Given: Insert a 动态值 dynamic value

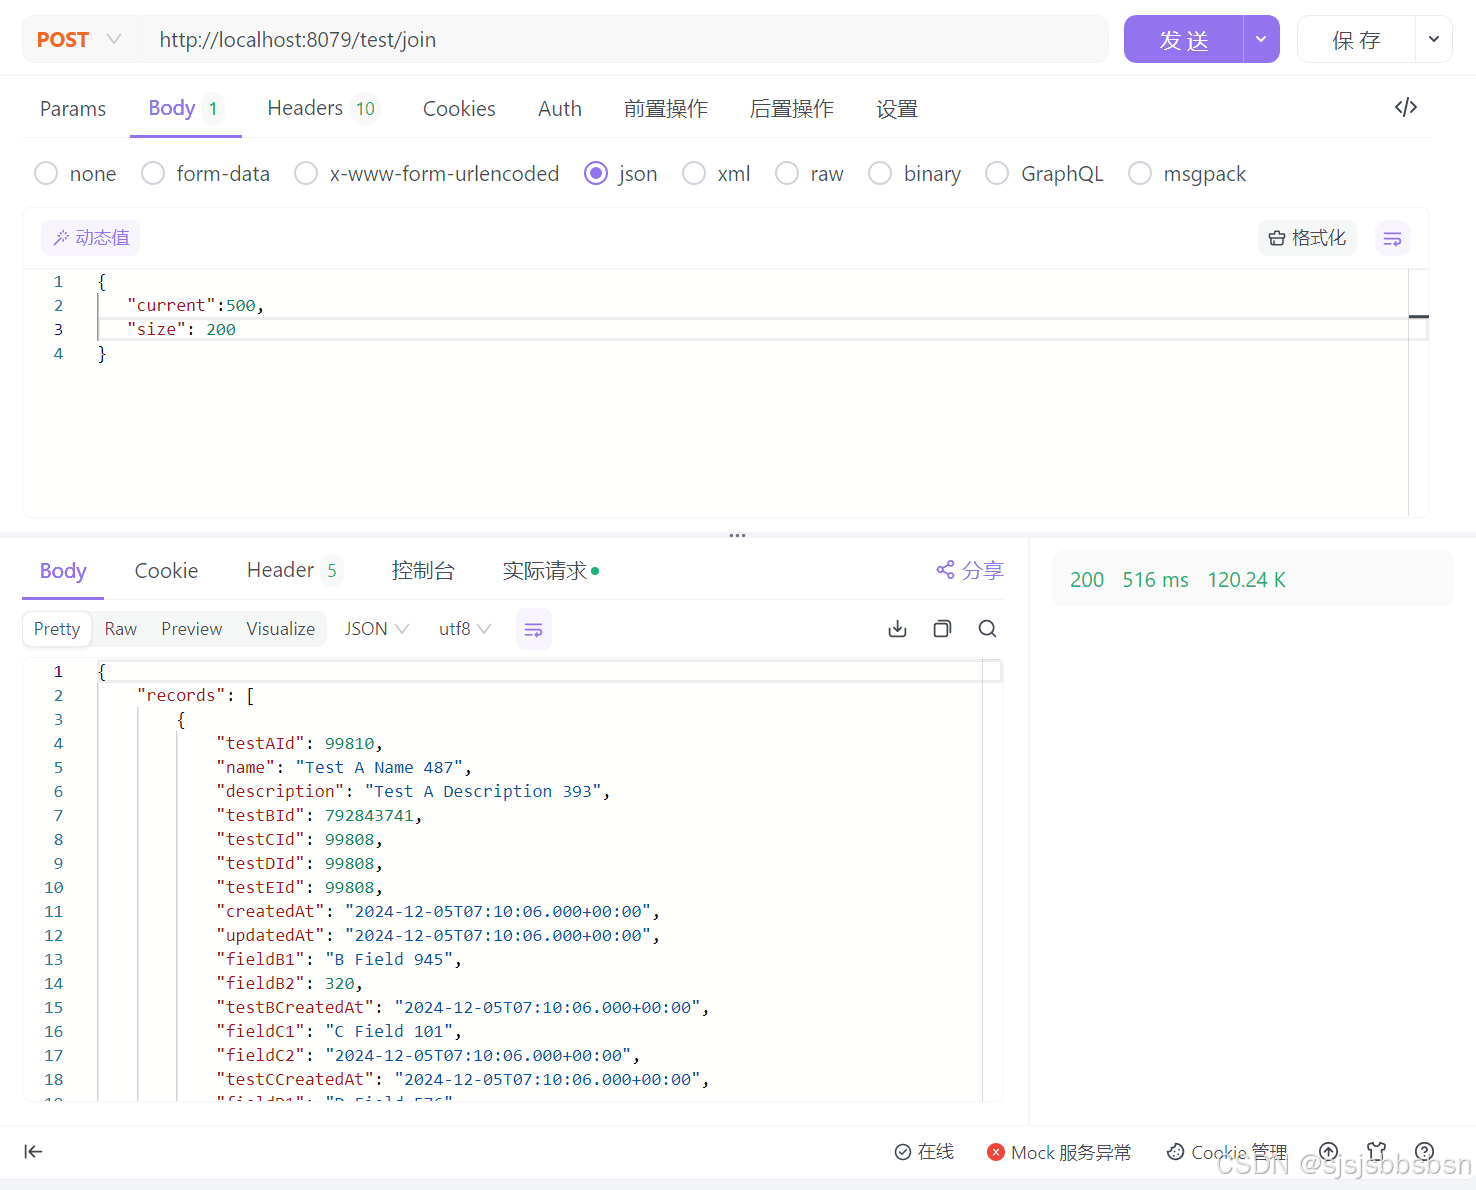Looking at the screenshot, I should (x=91, y=238).
